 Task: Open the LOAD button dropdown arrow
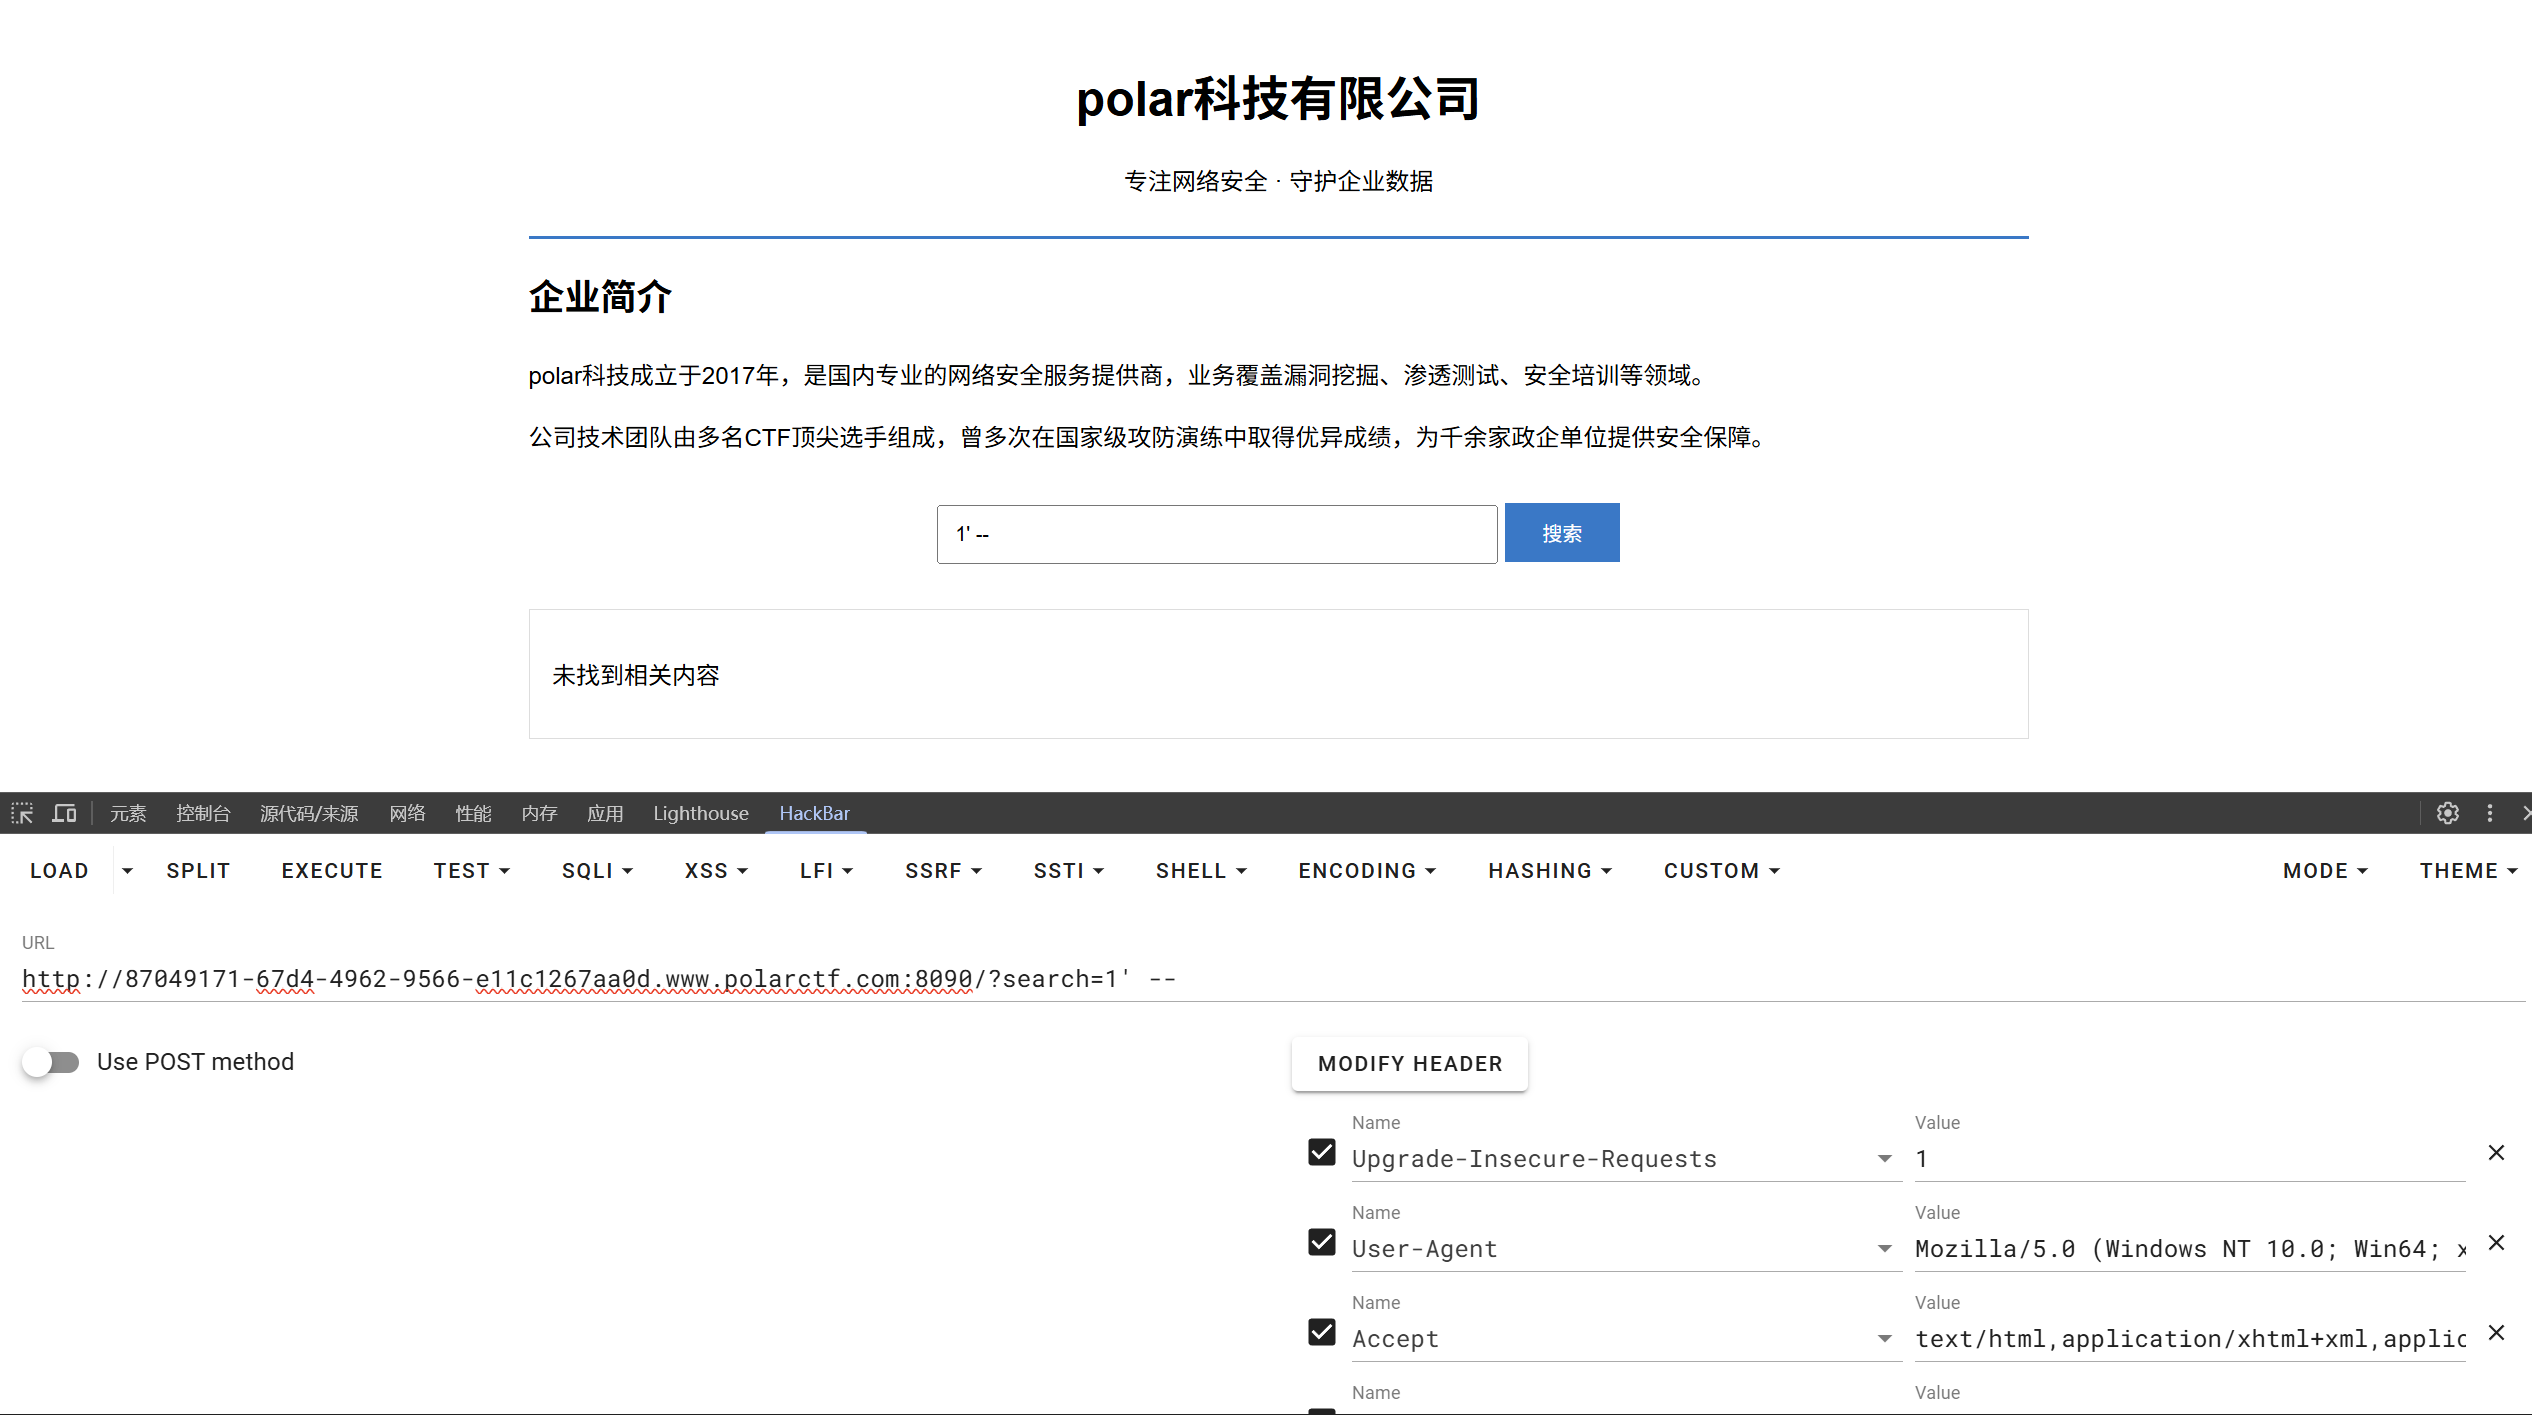[127, 871]
